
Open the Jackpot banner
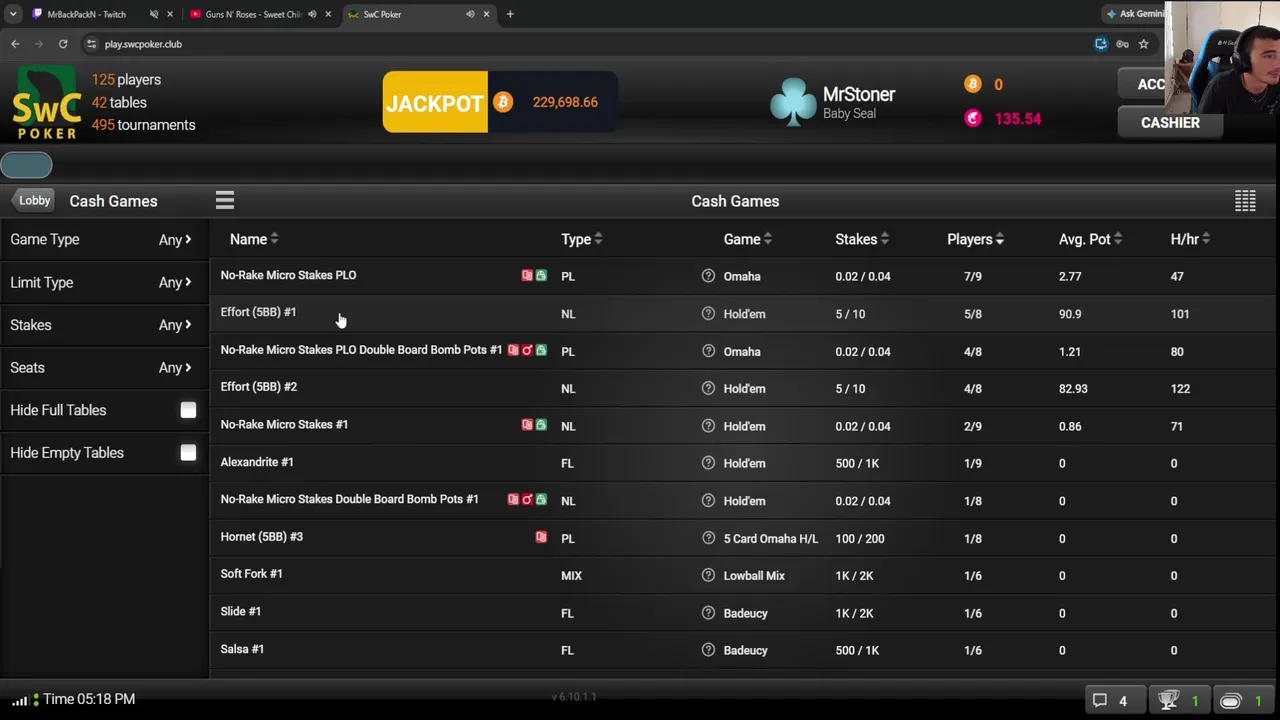pyautogui.click(x=499, y=102)
